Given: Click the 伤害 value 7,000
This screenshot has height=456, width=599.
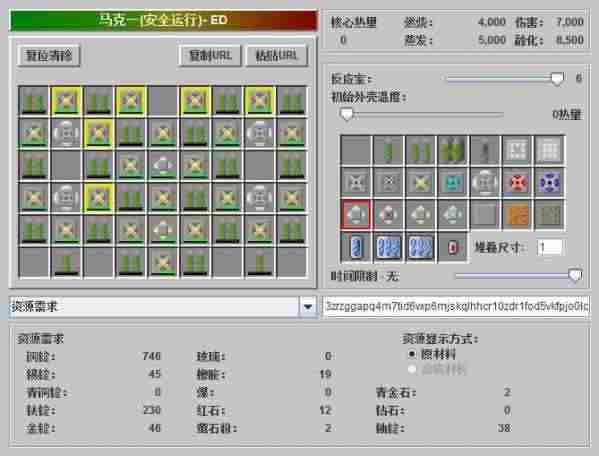Looking at the screenshot, I should coord(570,22).
